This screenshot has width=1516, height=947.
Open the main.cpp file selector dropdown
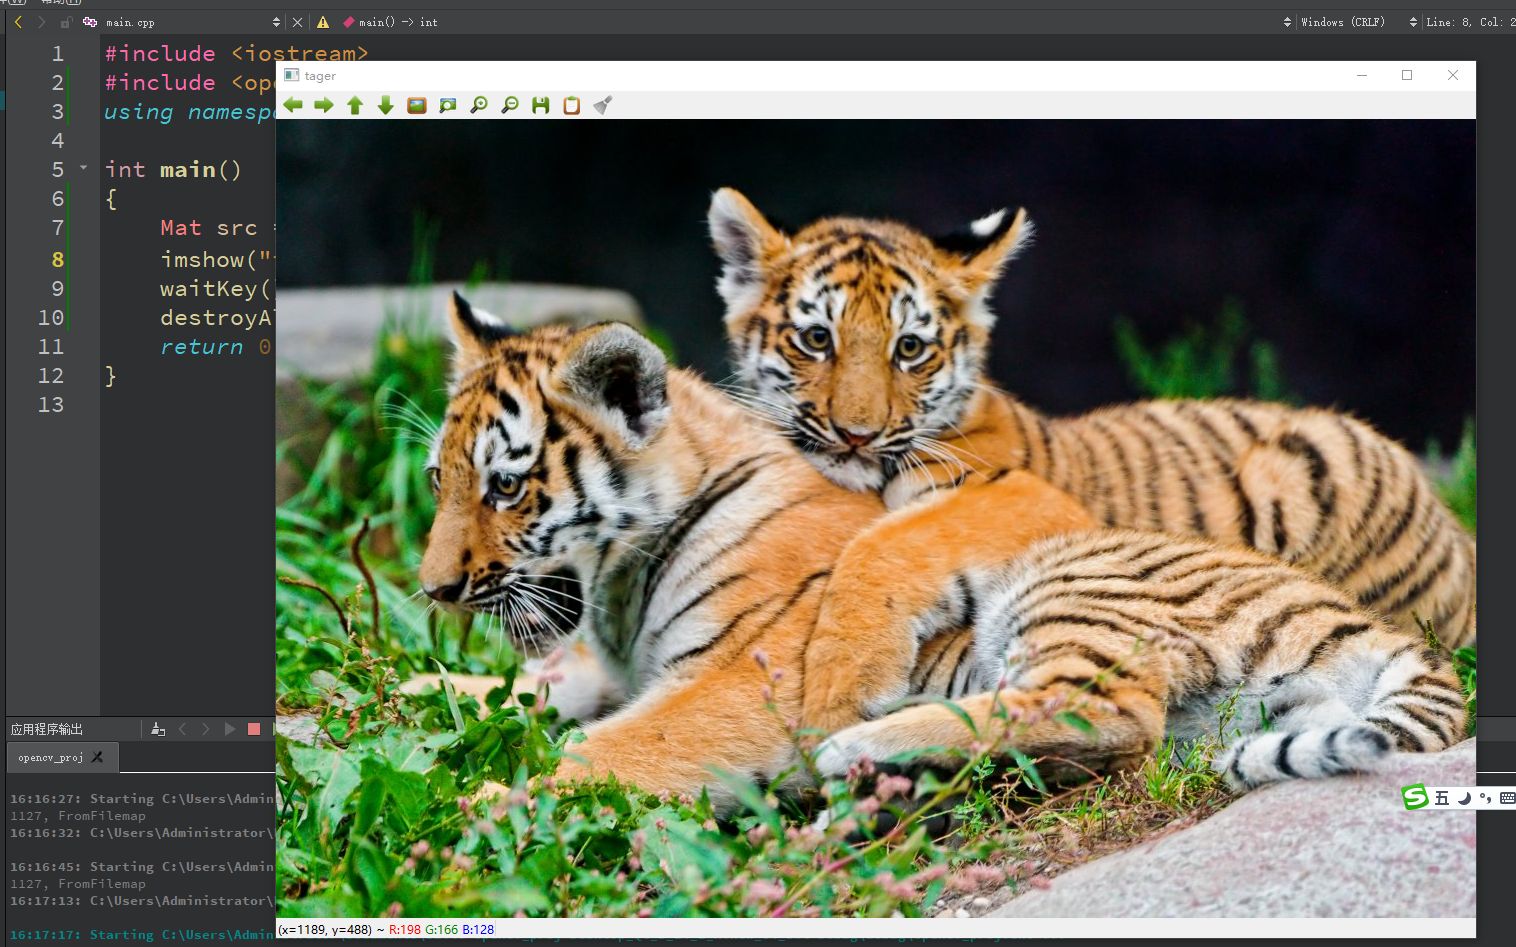[194, 22]
